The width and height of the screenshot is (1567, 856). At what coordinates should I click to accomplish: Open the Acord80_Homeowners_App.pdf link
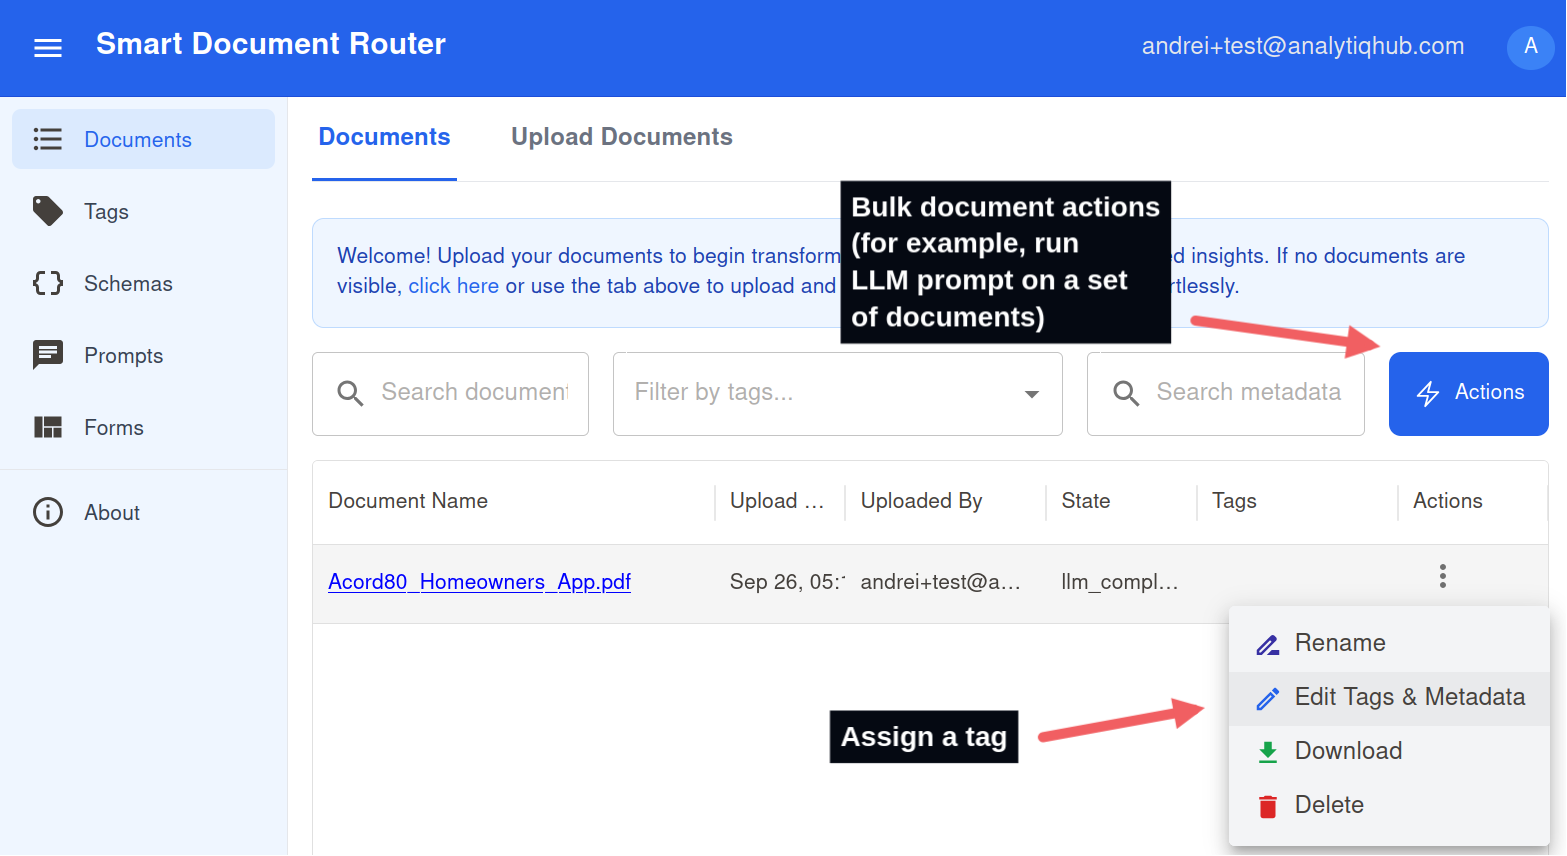[x=479, y=582]
